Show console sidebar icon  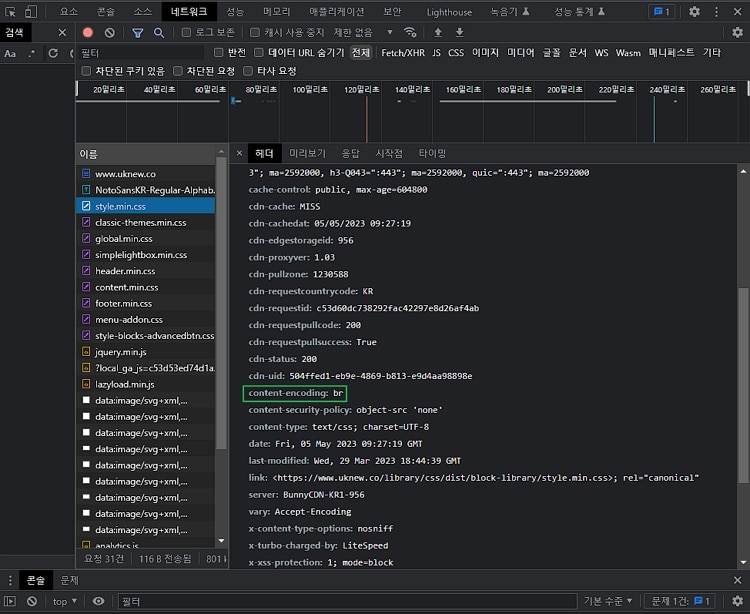pos(10,601)
